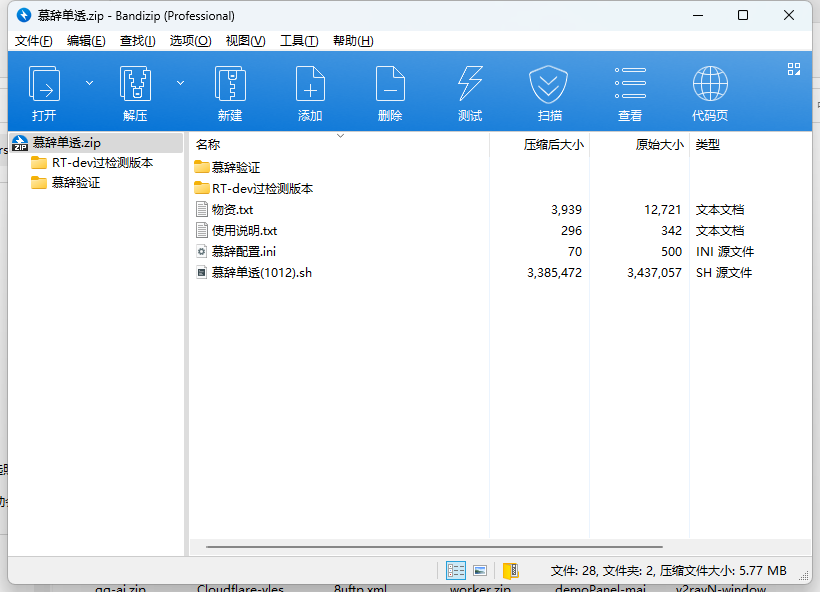This screenshot has height=592, width=820.
Task: Click the Scan (扫描) shield icon
Action: 549,85
